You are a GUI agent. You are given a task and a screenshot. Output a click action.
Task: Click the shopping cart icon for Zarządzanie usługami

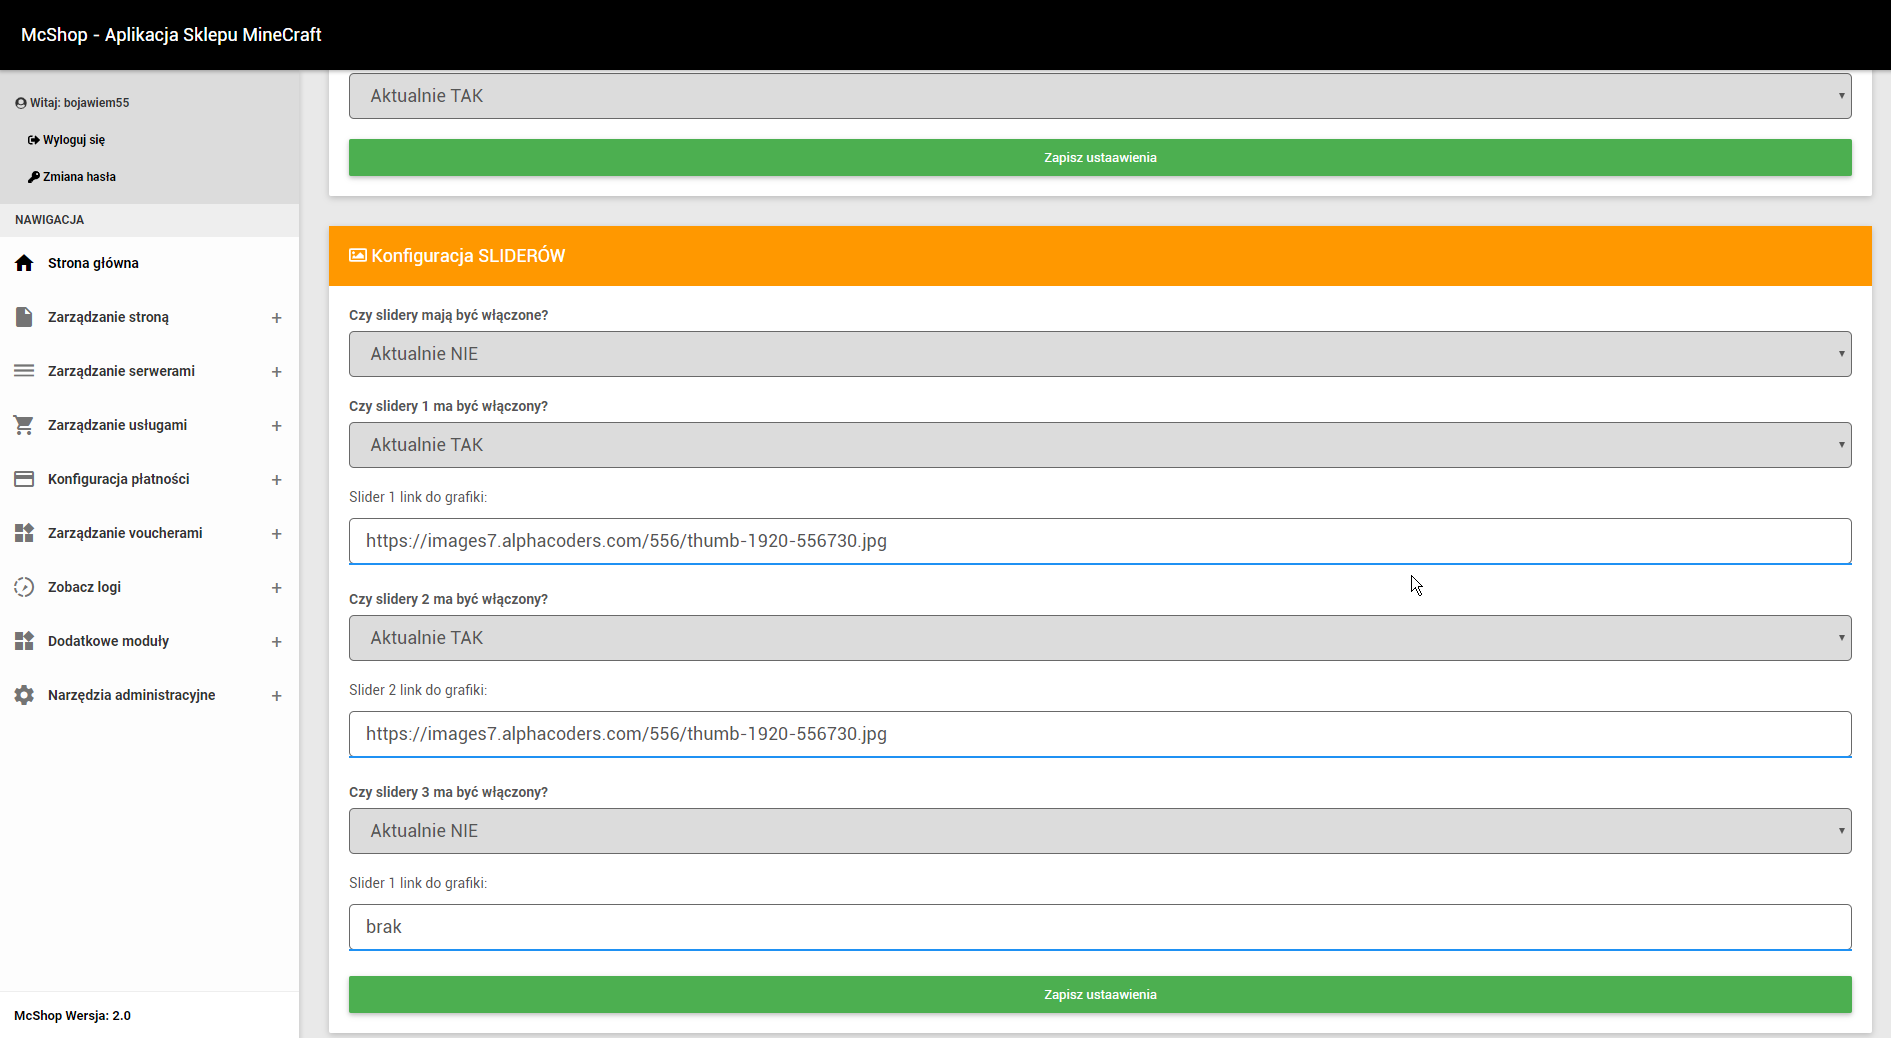pyautogui.click(x=24, y=425)
